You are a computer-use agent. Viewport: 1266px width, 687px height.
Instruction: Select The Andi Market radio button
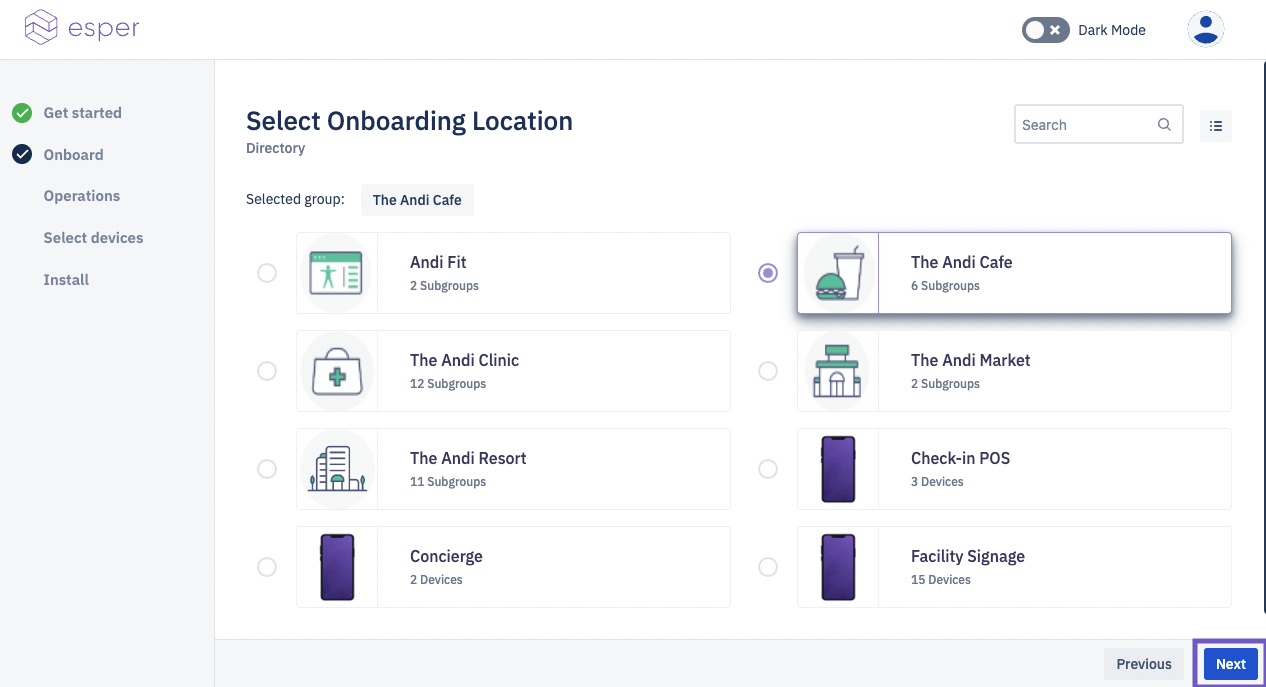768,371
